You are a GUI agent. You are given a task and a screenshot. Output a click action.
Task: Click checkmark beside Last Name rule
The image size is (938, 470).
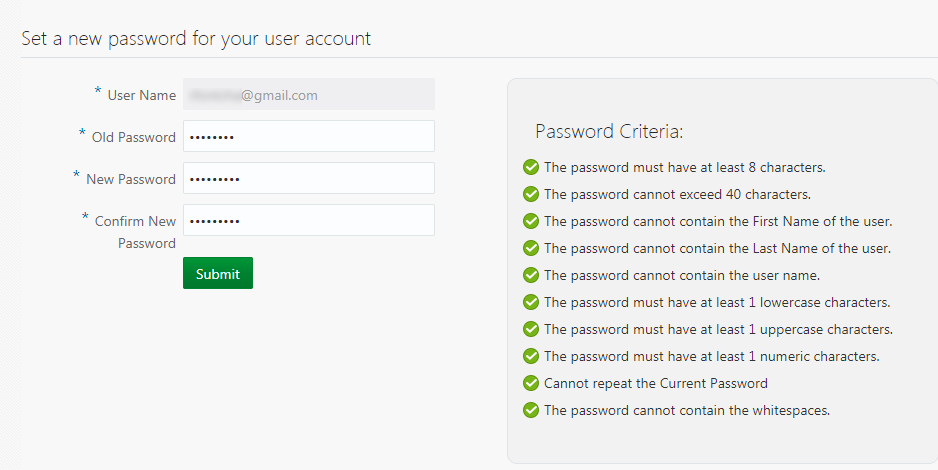[531, 248]
